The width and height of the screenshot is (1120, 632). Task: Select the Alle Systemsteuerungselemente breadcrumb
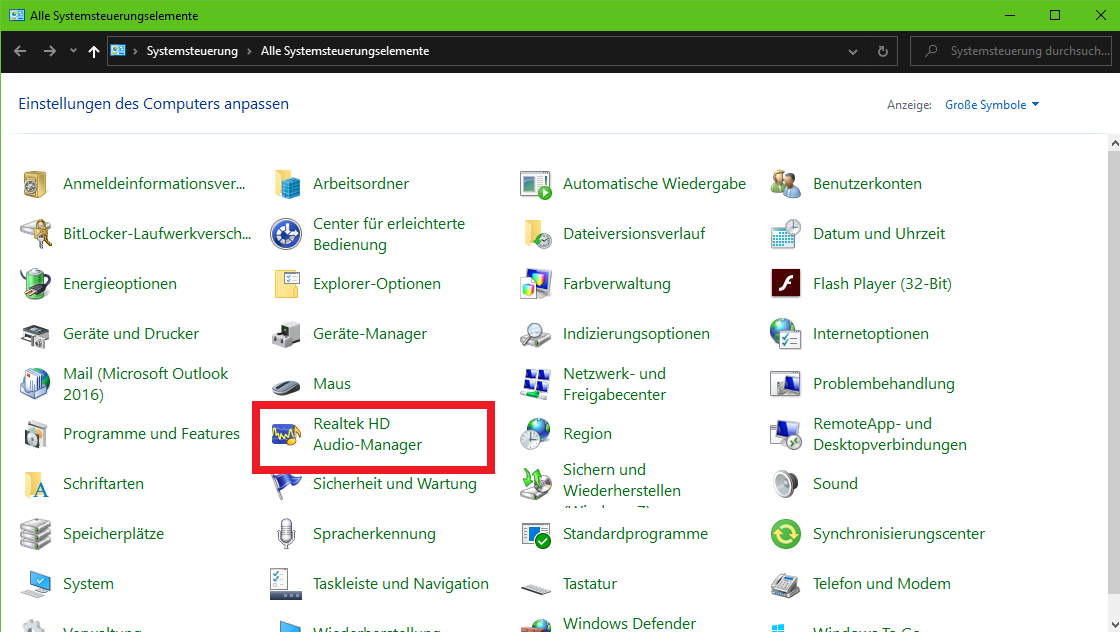coord(345,51)
